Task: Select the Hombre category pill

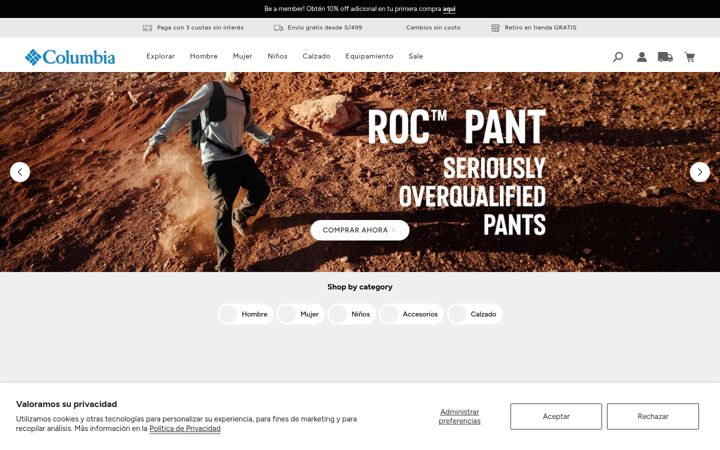Action: click(x=245, y=314)
